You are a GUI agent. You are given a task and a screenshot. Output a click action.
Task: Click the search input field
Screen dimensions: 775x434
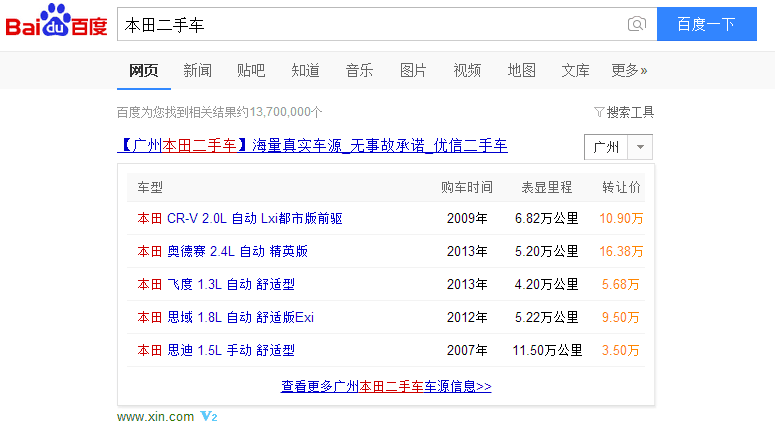pyautogui.click(x=370, y=24)
